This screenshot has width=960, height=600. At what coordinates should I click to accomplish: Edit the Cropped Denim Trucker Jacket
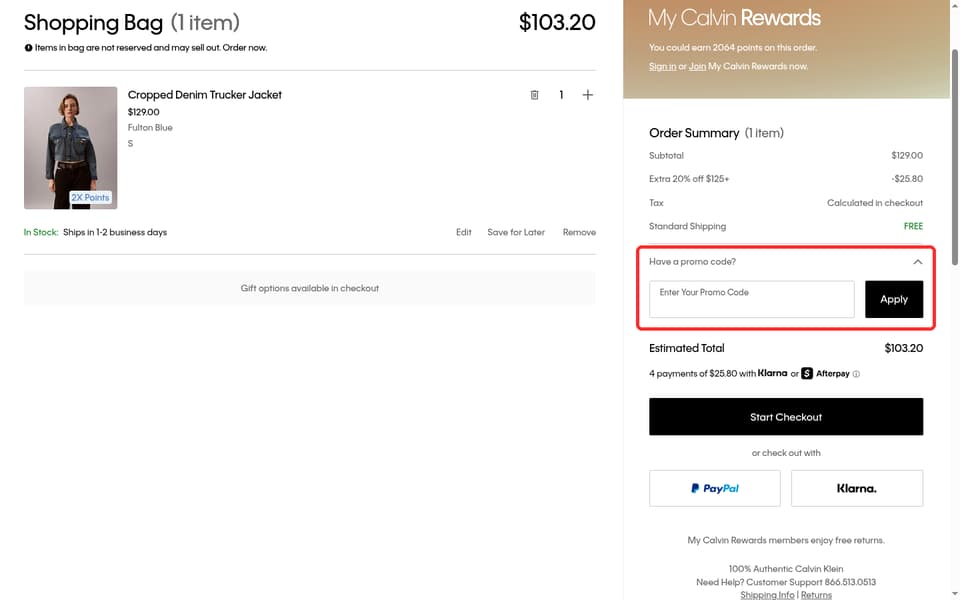click(463, 232)
